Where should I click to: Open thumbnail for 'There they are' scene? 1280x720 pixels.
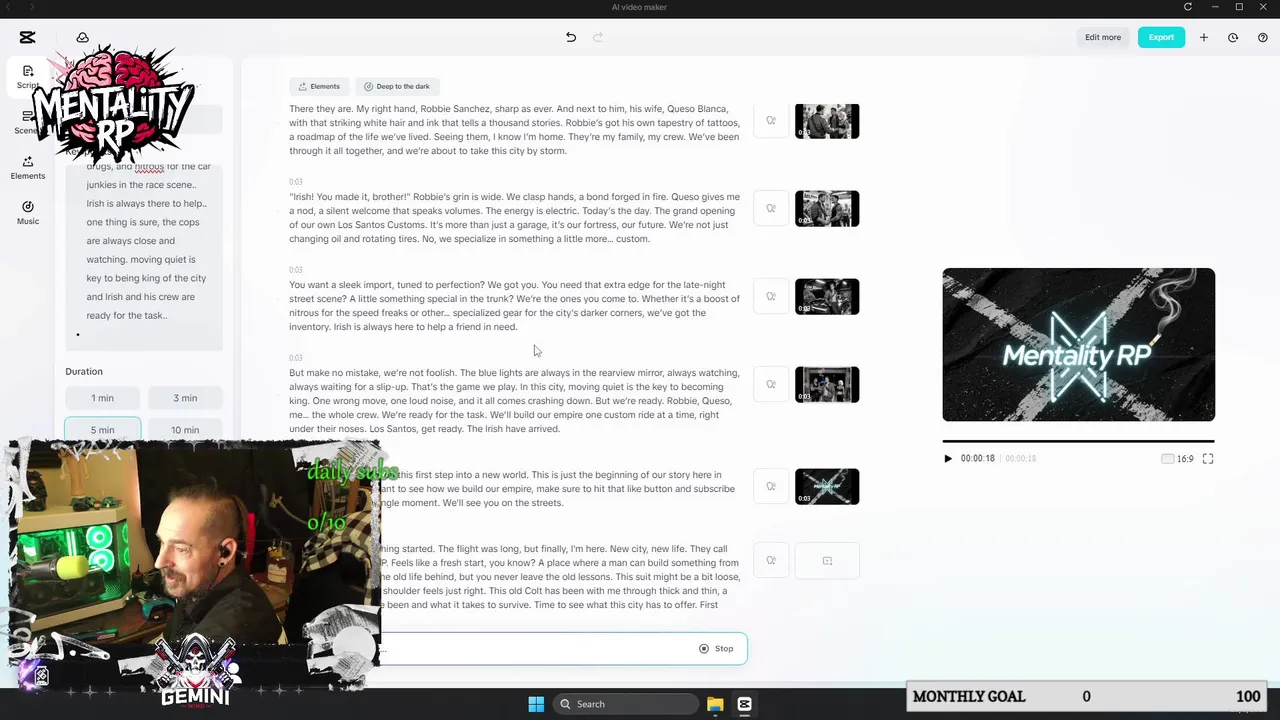click(x=827, y=121)
